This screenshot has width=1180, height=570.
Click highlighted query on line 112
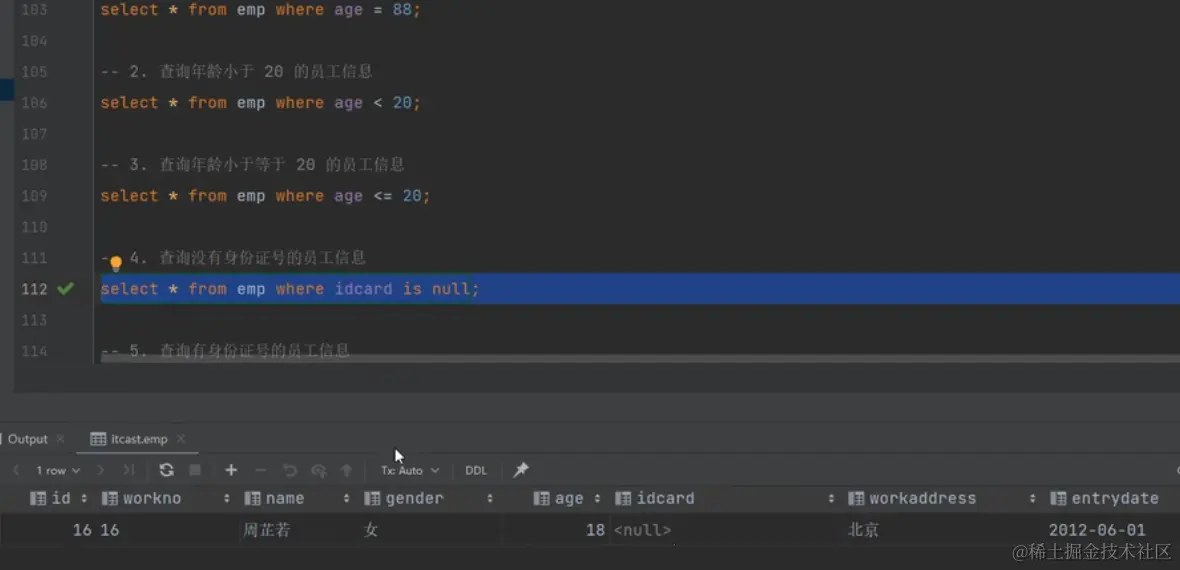(290, 288)
